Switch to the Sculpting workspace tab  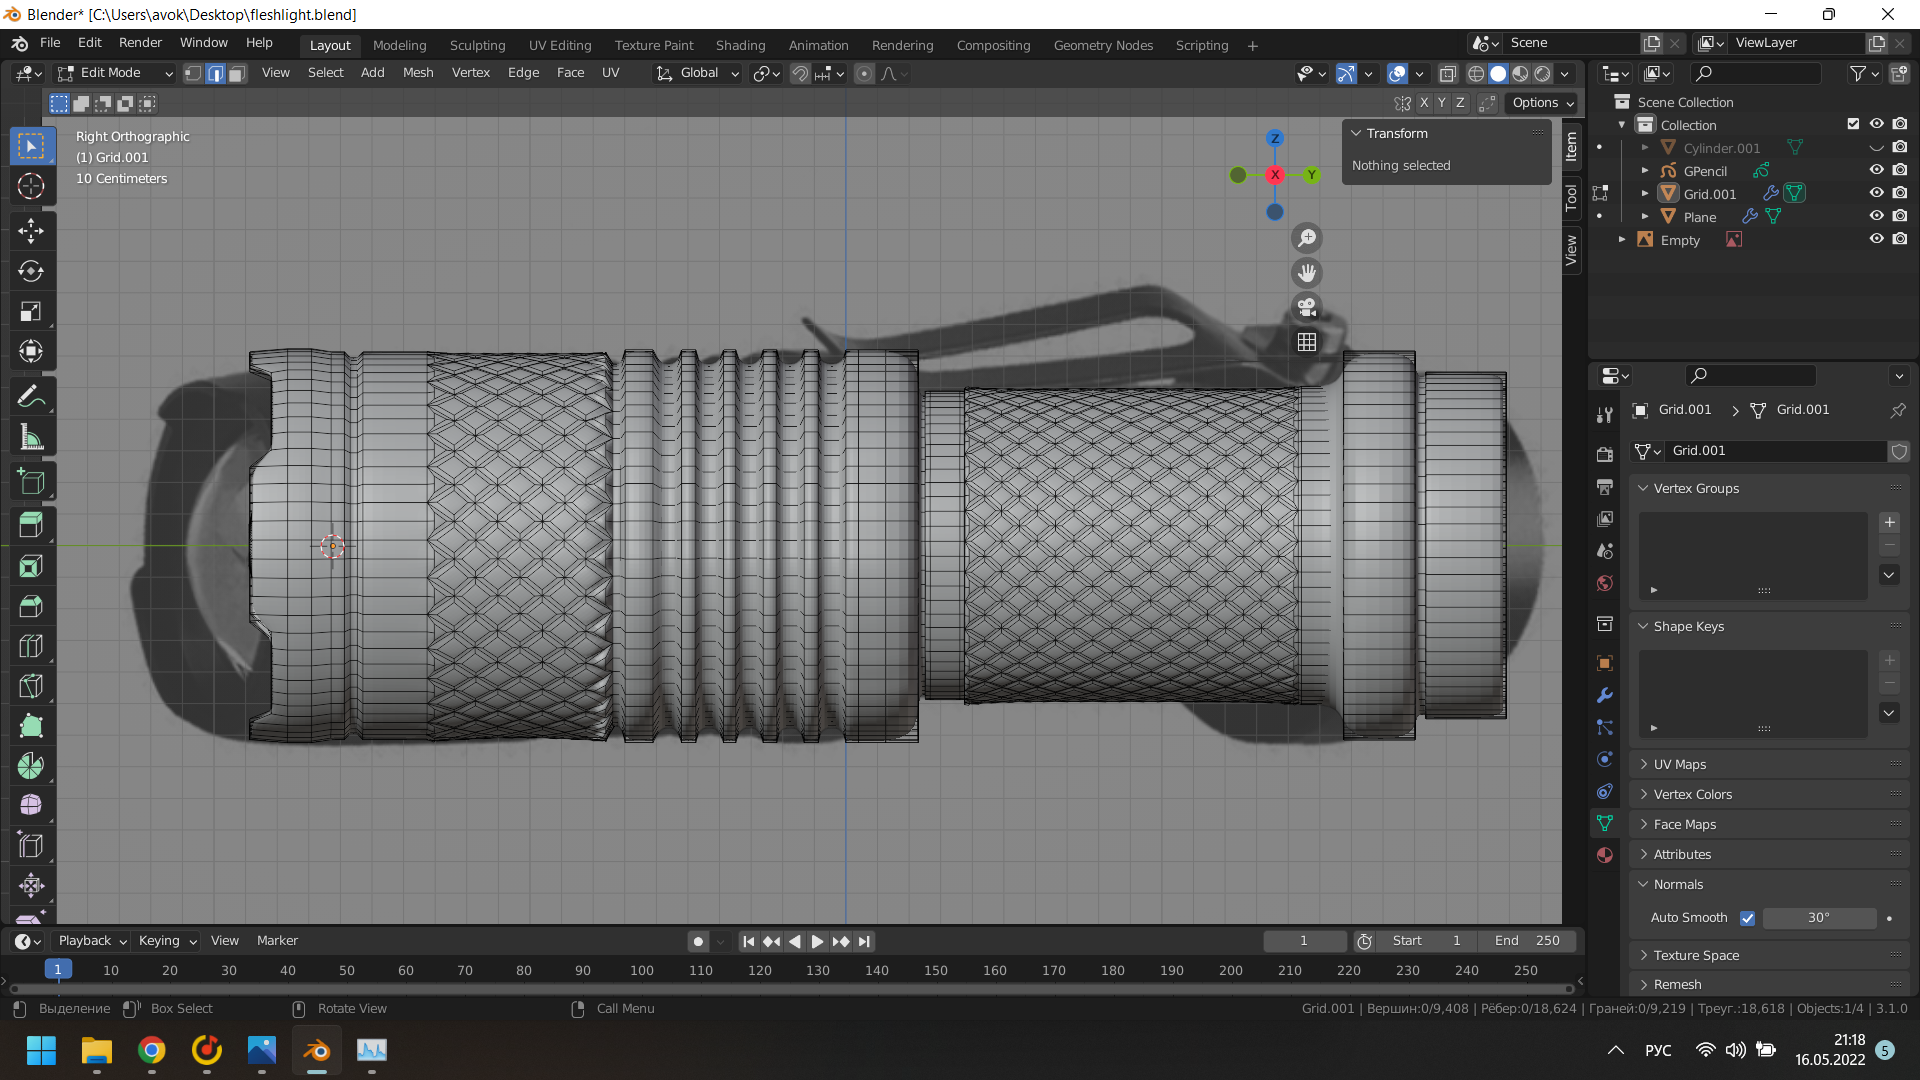click(477, 45)
